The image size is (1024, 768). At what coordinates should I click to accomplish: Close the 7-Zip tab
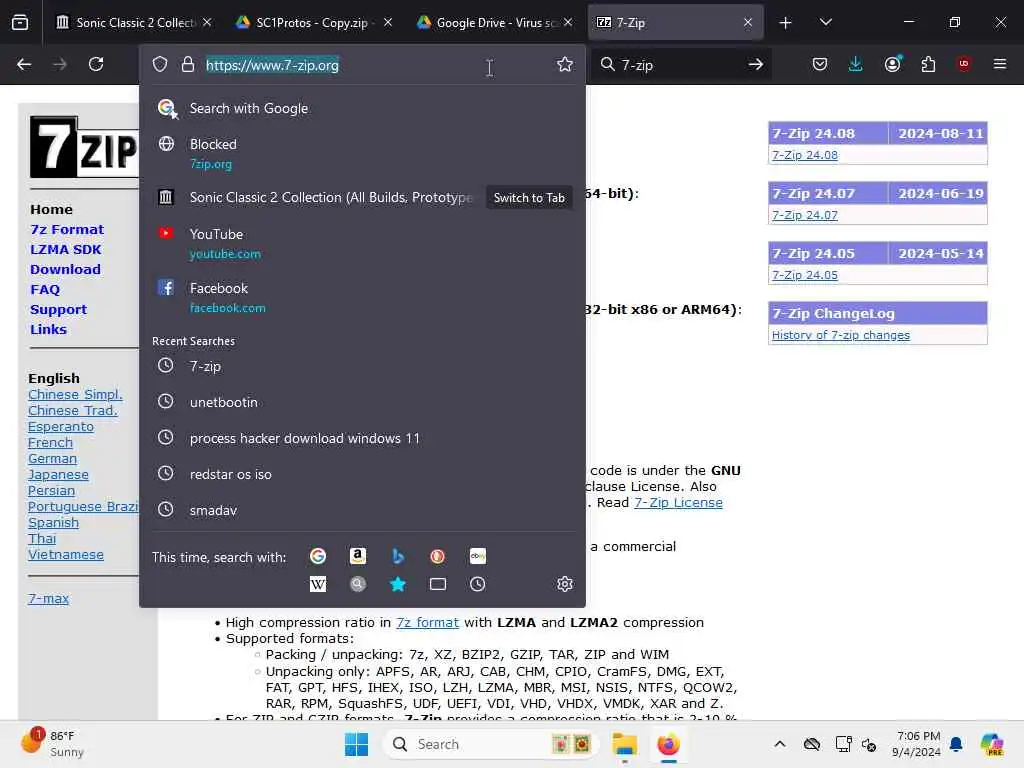coord(748,22)
